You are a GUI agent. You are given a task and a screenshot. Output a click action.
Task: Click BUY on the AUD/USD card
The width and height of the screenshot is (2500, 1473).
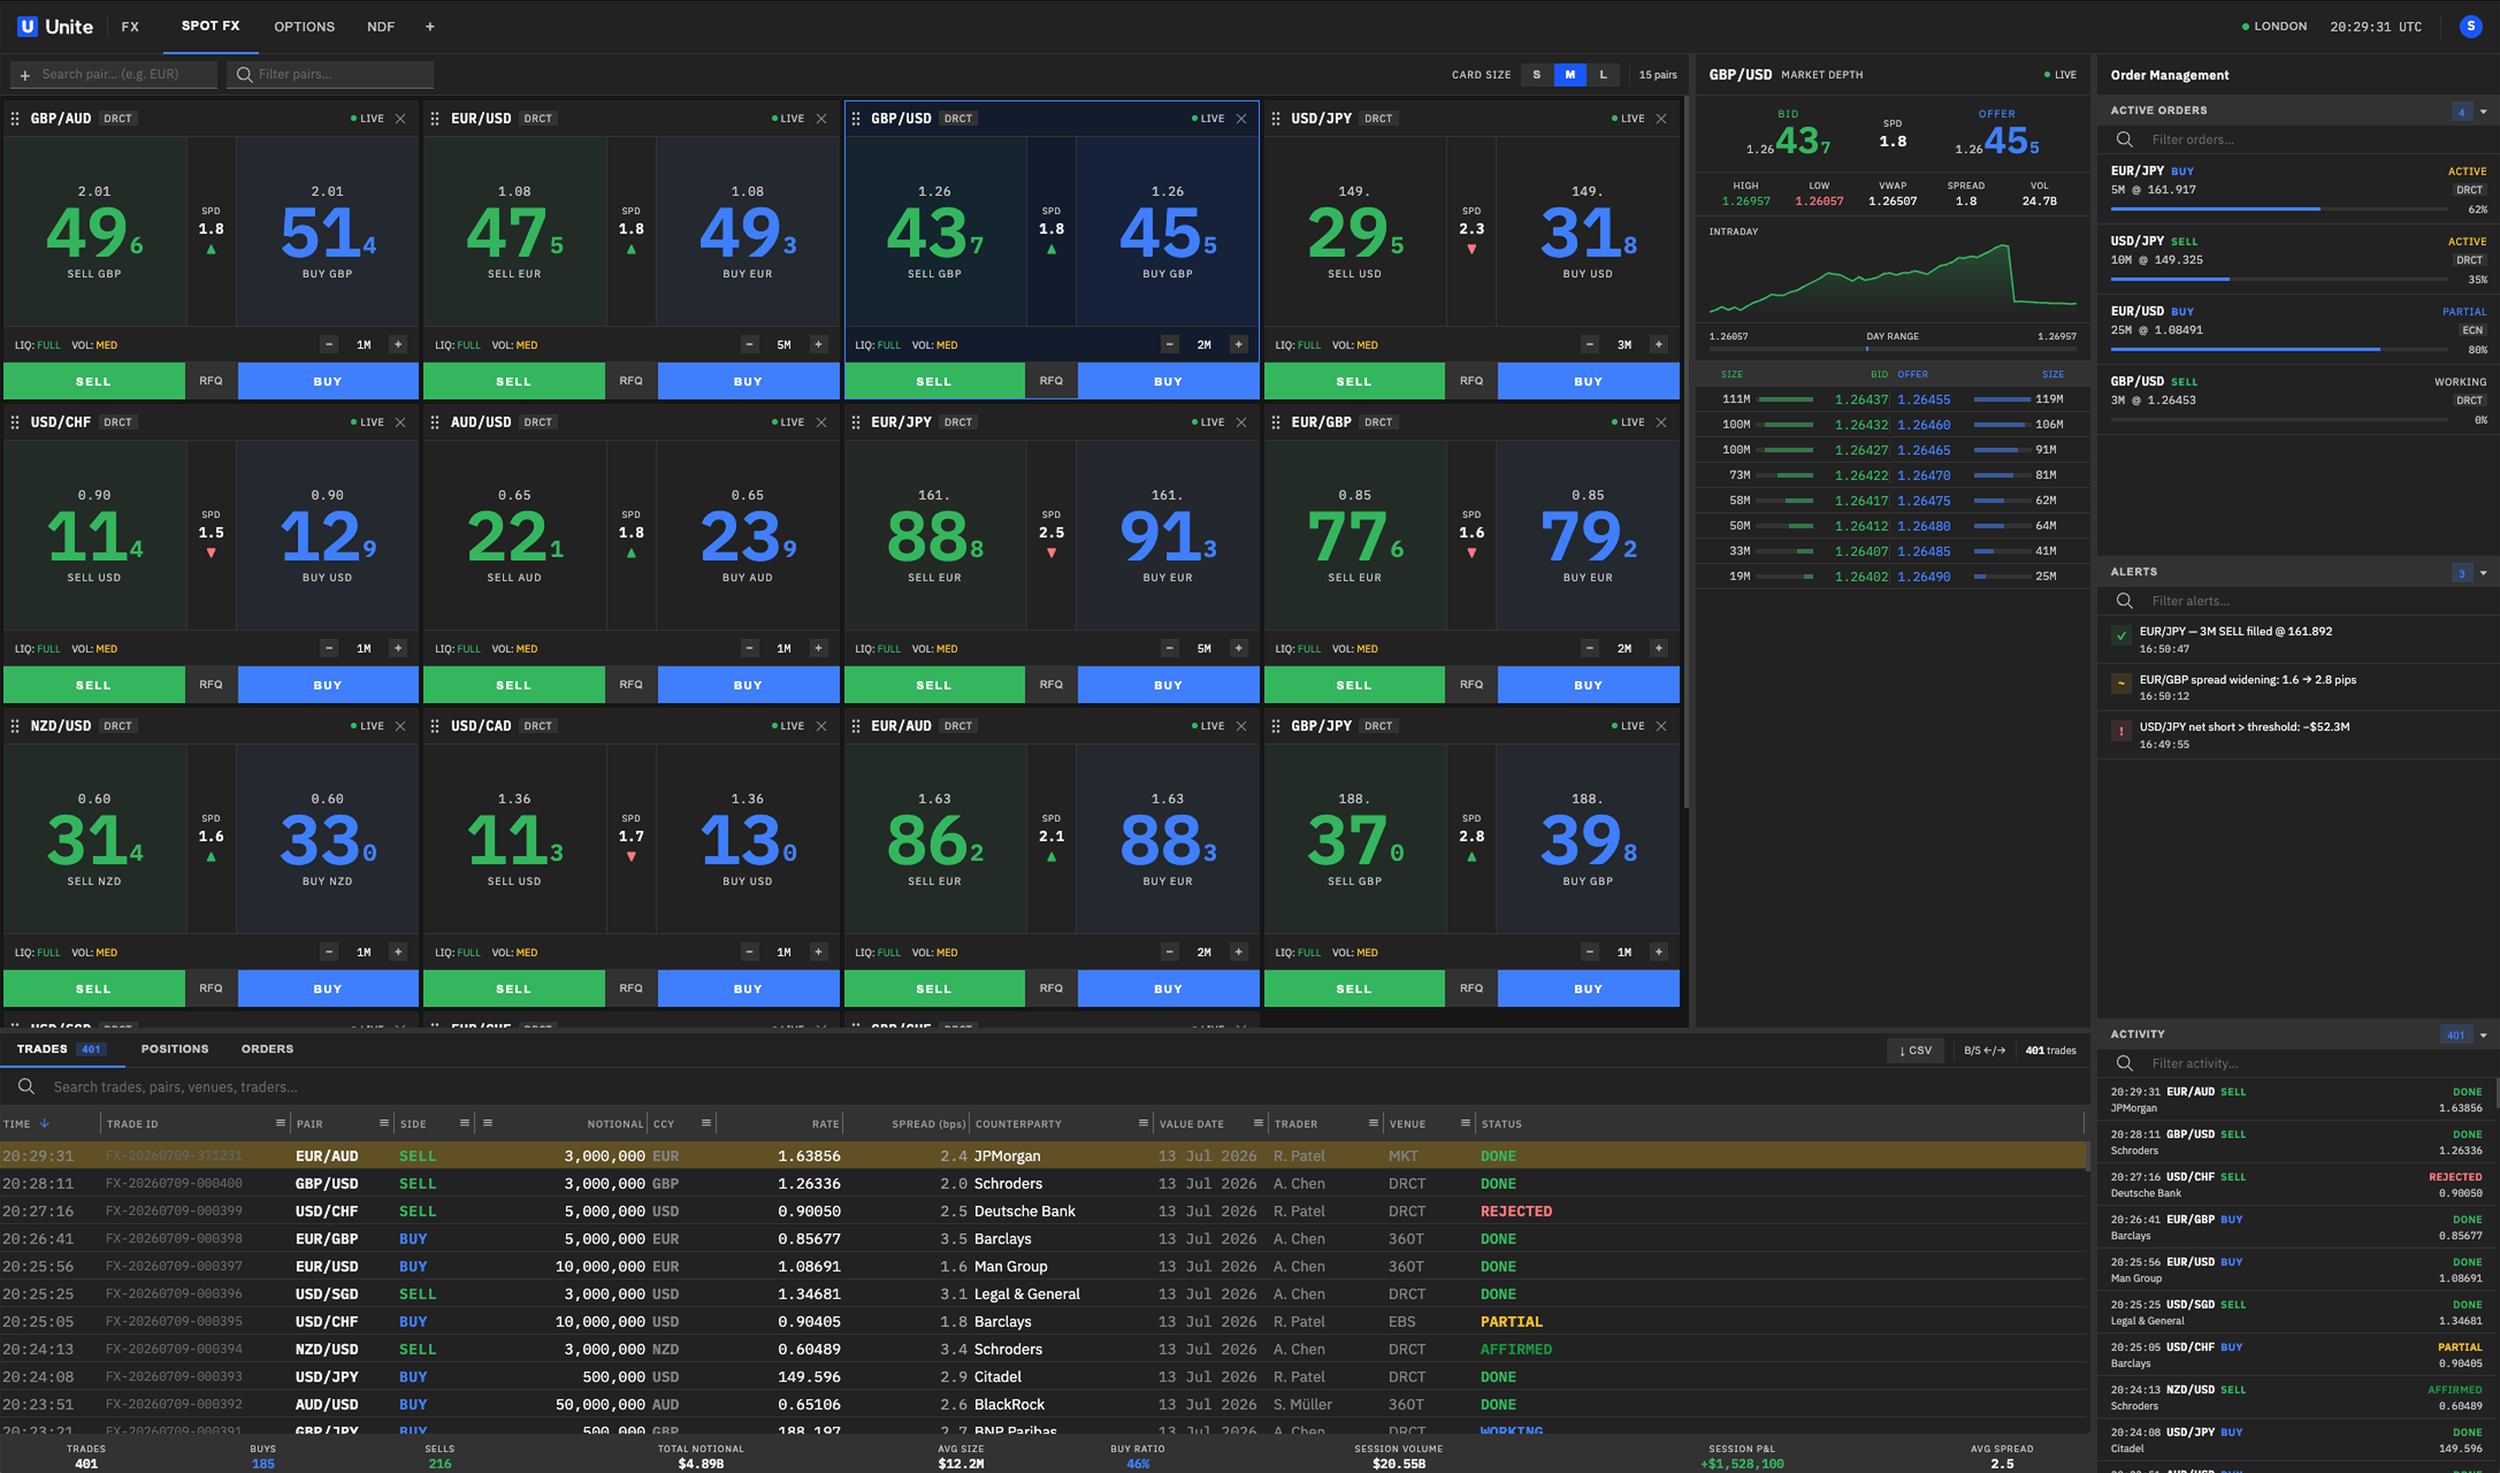[748, 685]
